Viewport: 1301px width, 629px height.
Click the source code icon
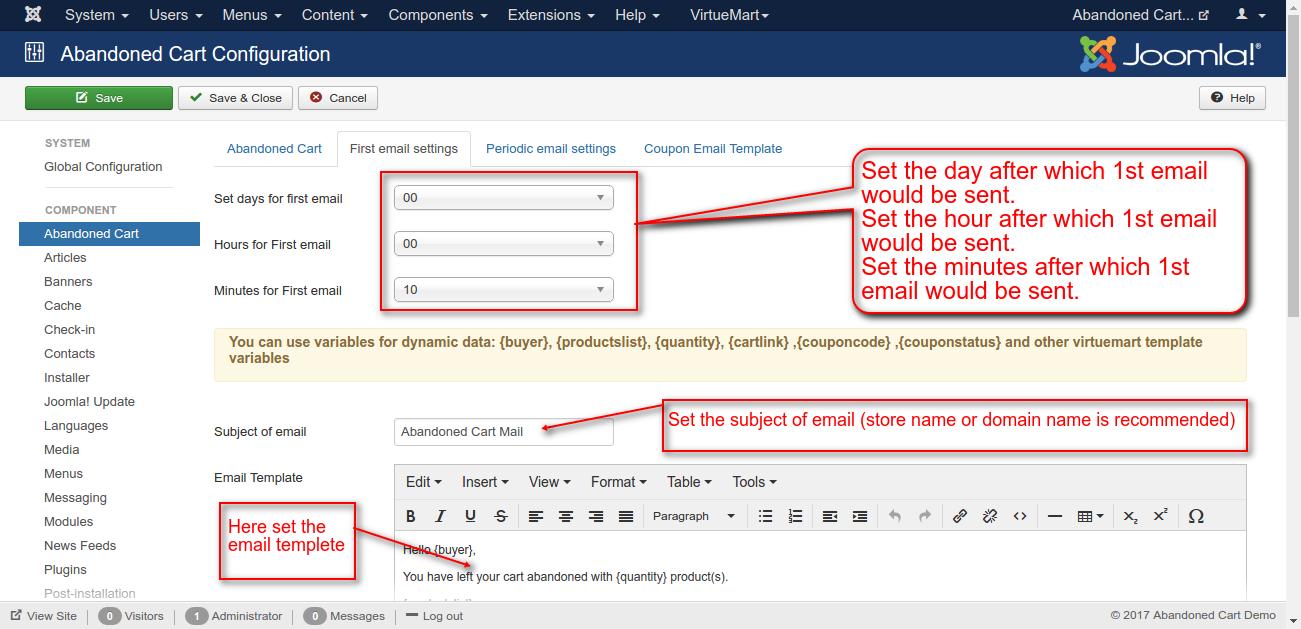coord(1020,516)
